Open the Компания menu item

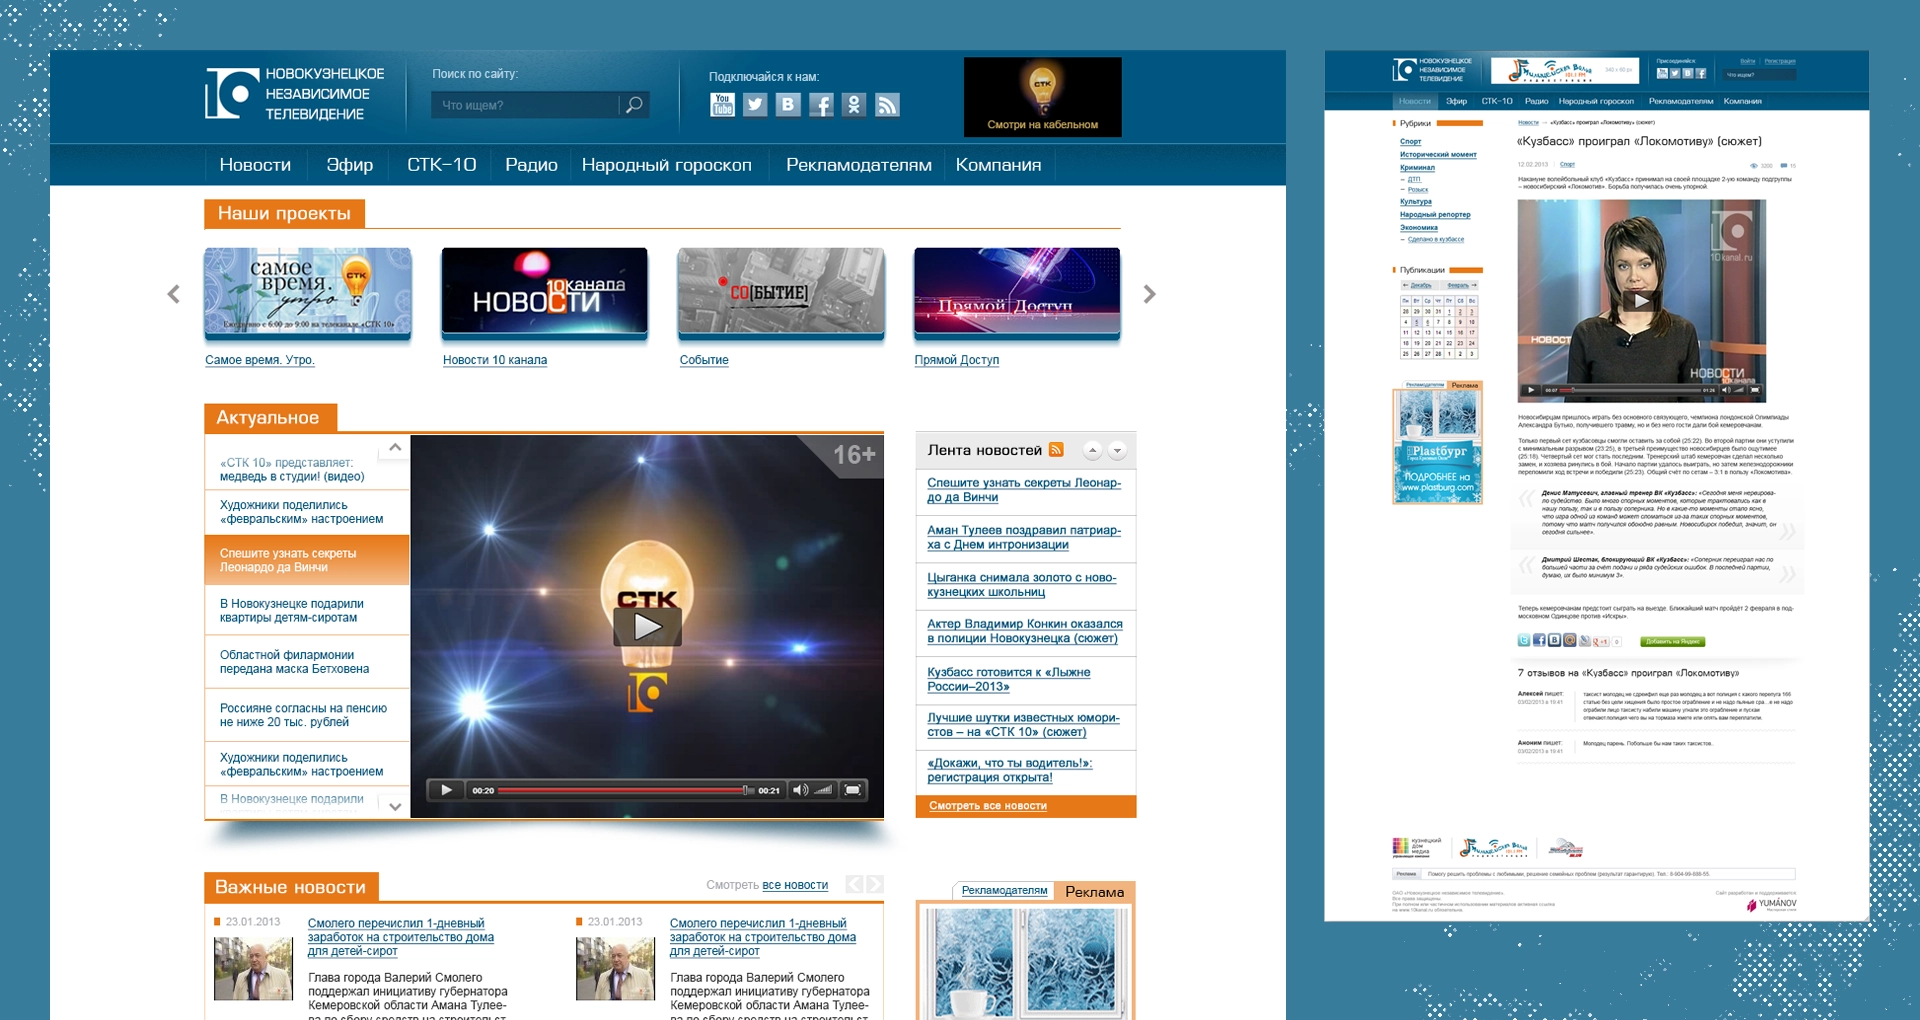[998, 165]
